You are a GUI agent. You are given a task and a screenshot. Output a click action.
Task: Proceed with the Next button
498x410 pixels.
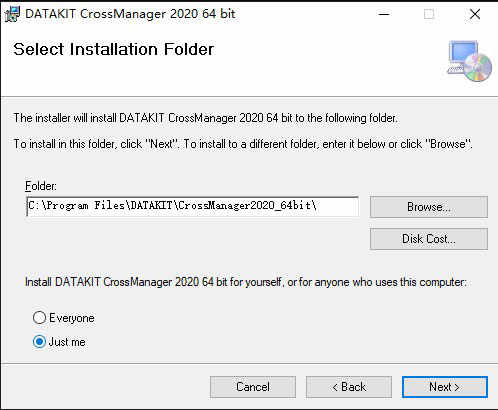(x=445, y=387)
